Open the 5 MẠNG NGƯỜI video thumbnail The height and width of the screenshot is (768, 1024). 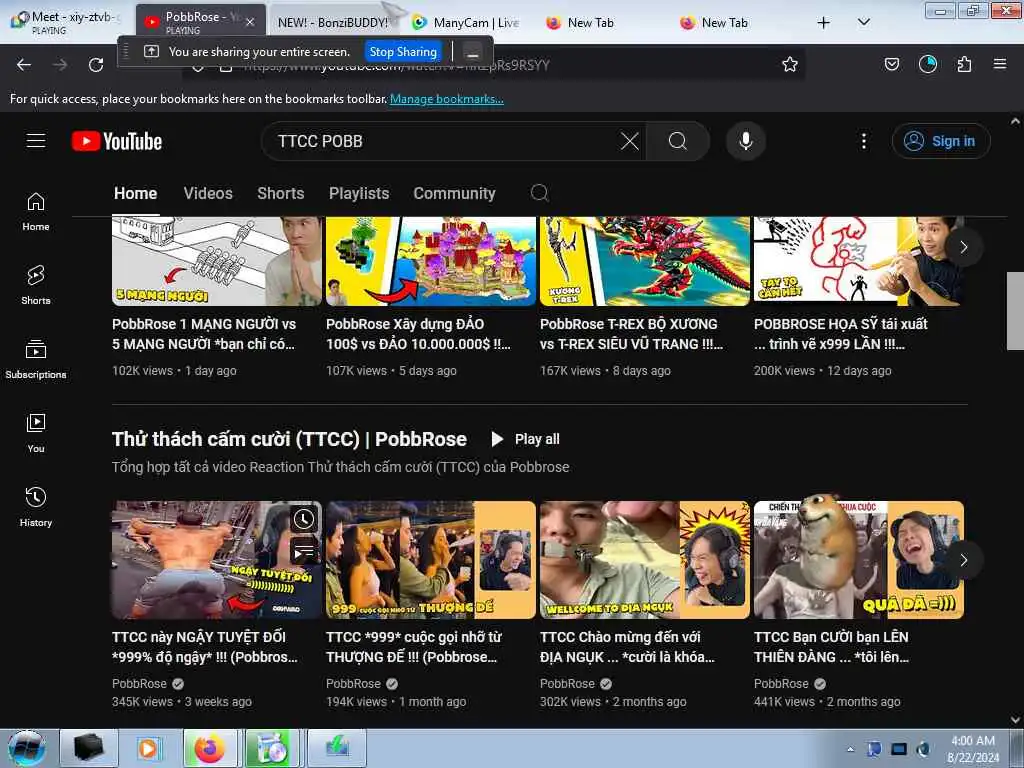[216, 261]
